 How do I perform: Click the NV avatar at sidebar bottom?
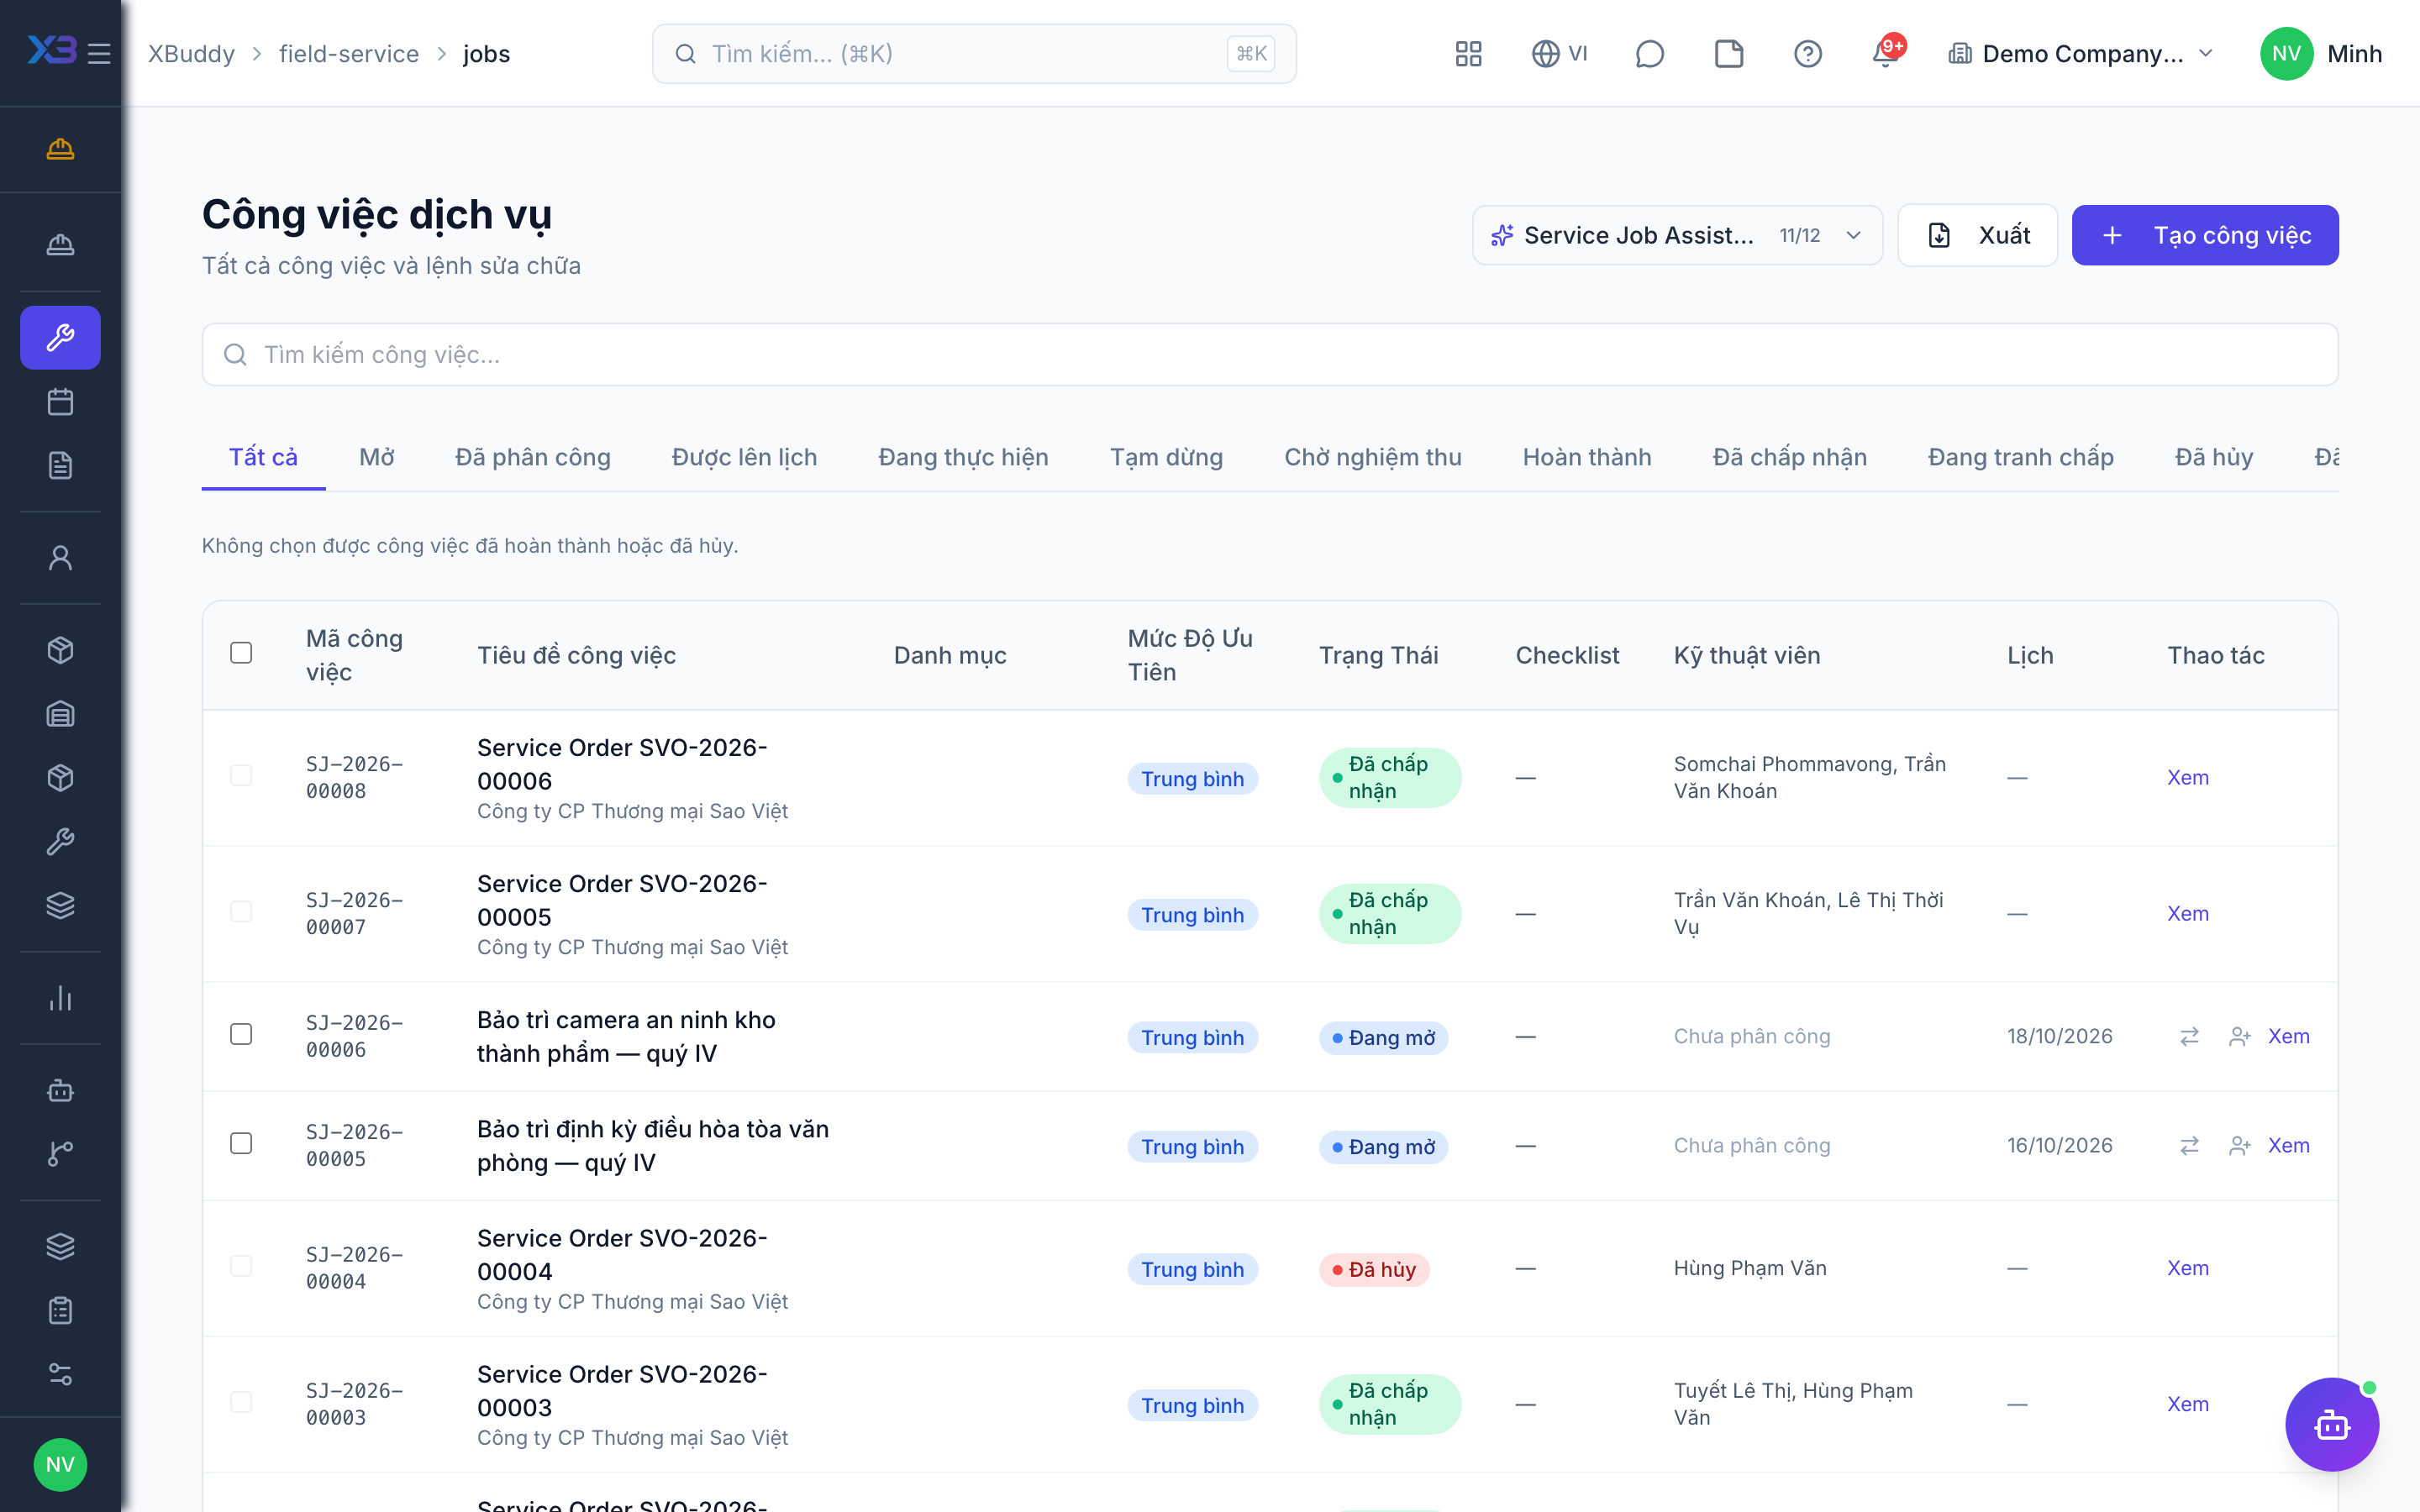click(60, 1464)
